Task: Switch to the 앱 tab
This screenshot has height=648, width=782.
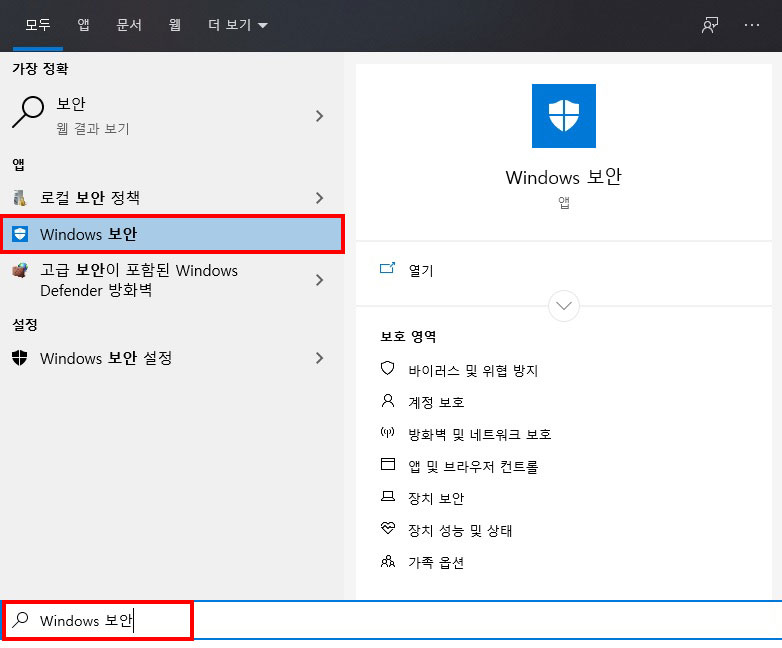Action: pos(83,25)
